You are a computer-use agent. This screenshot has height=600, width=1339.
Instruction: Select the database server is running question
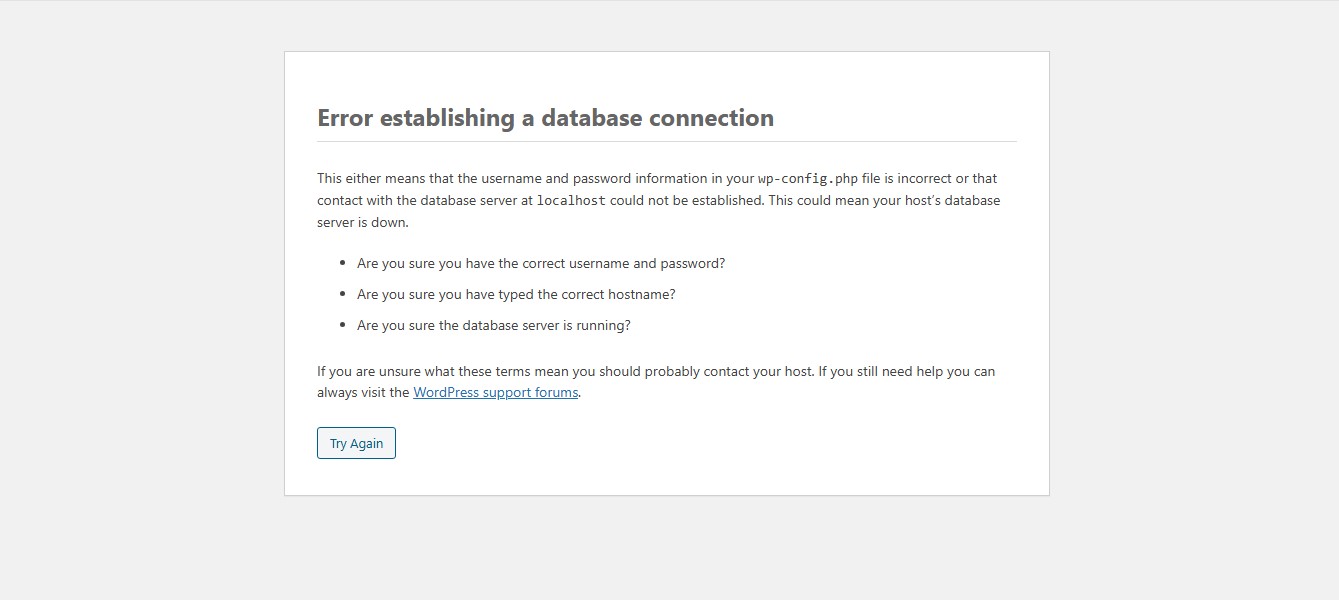(x=493, y=326)
